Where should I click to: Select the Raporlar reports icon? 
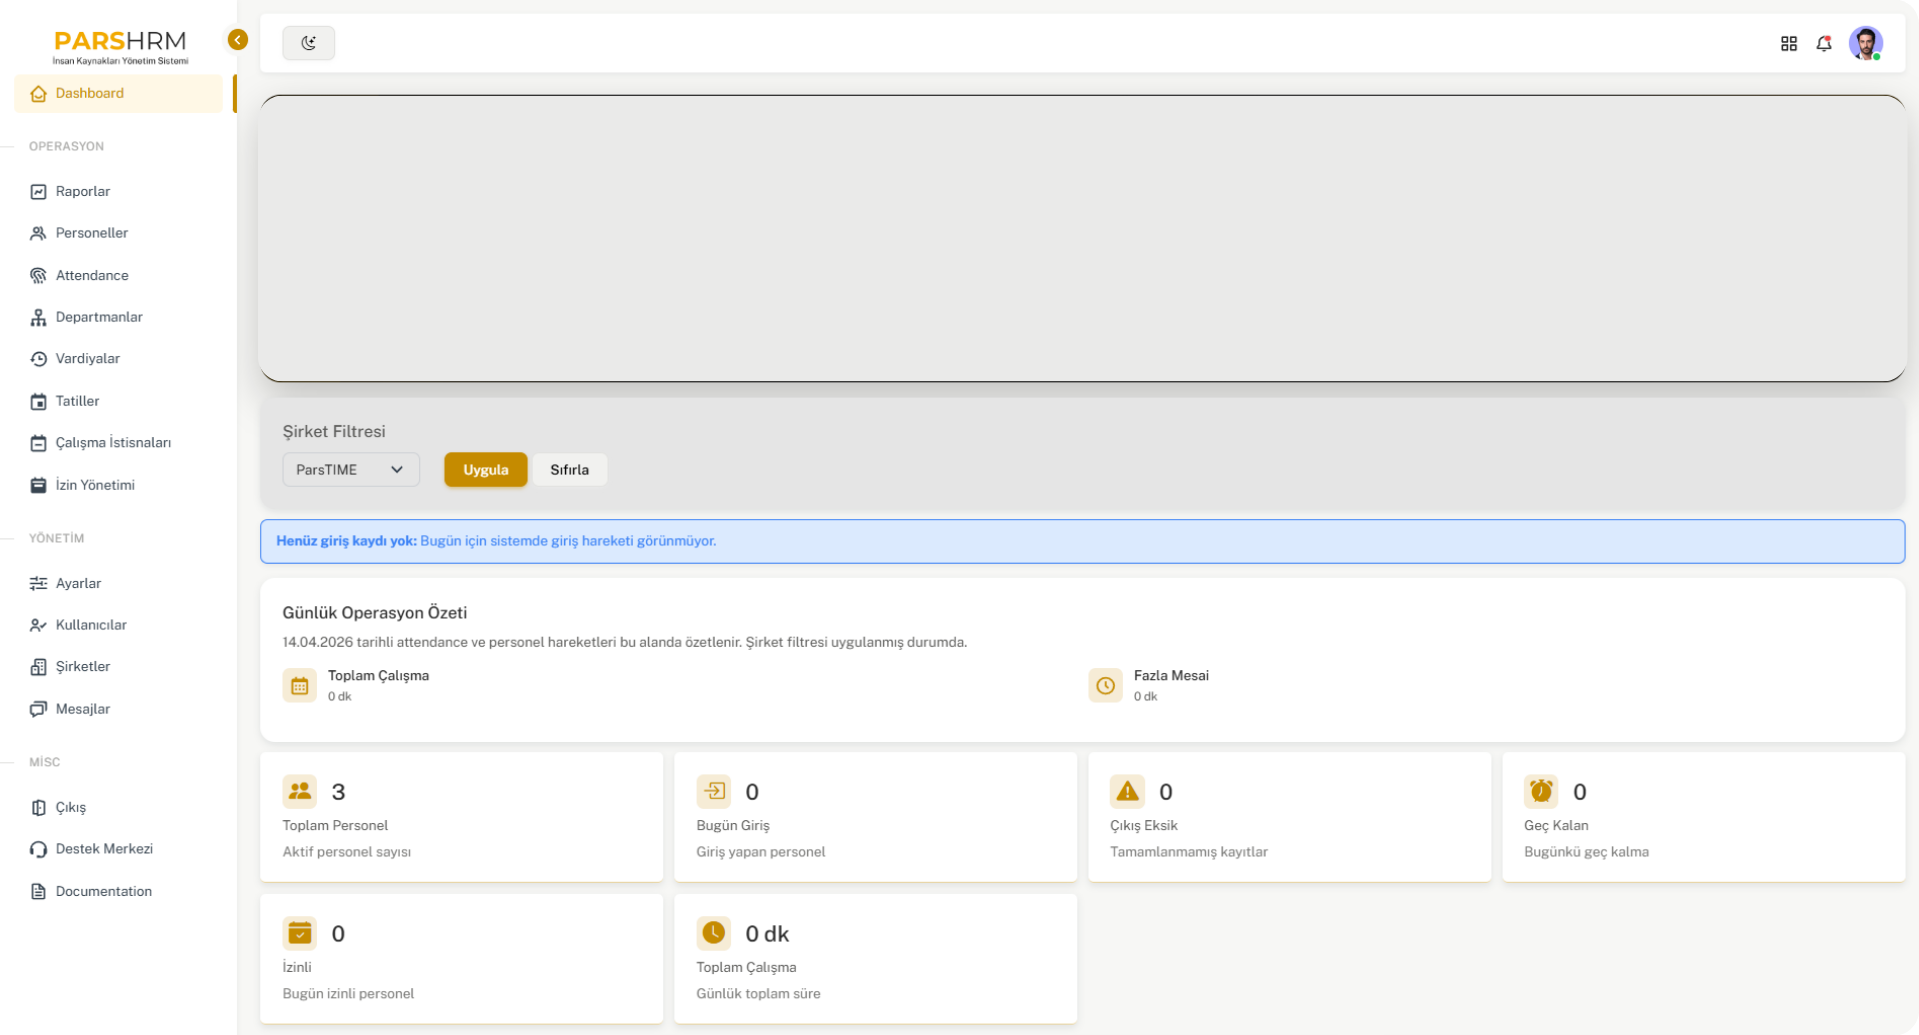click(x=38, y=190)
